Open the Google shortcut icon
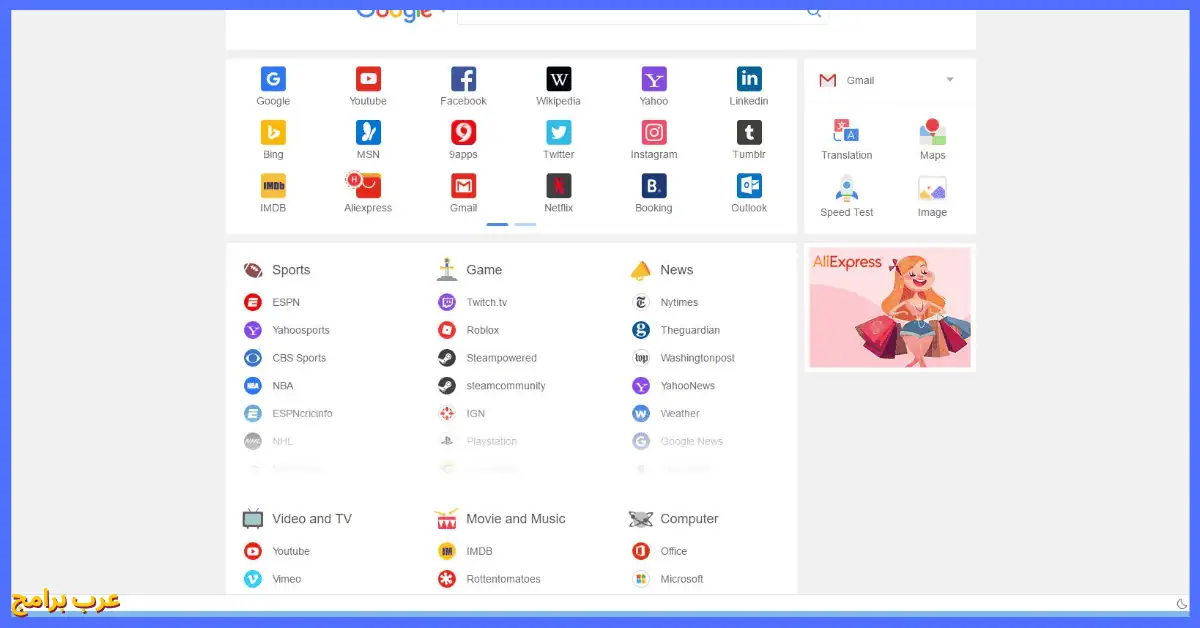 click(273, 79)
